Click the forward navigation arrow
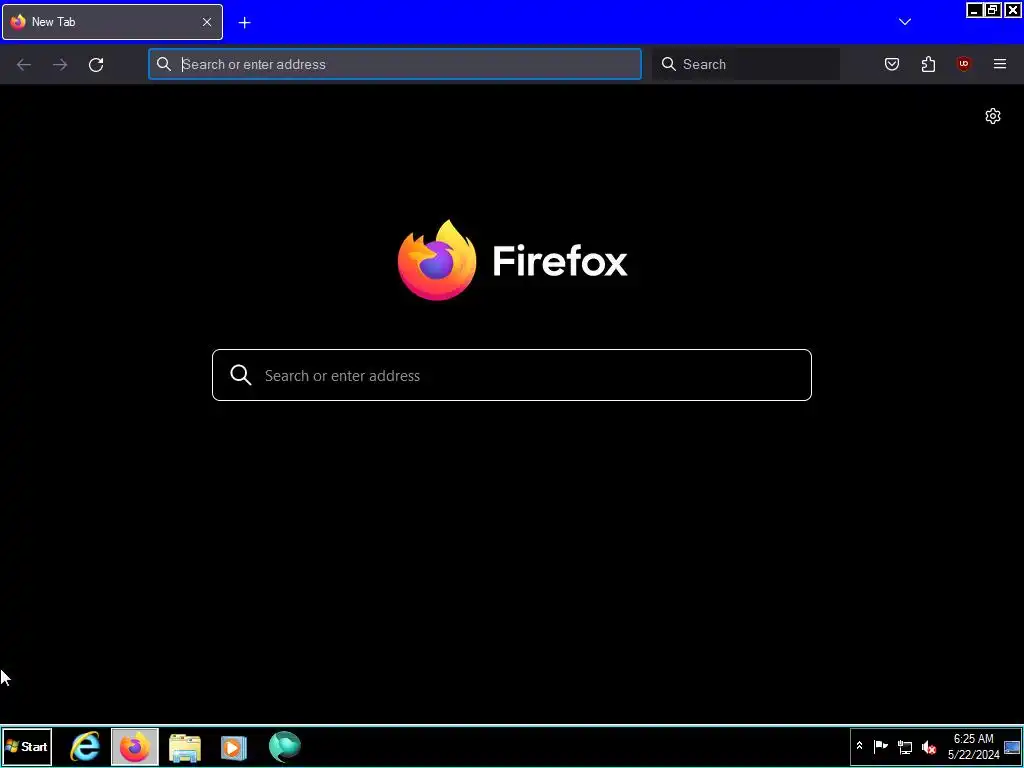The width and height of the screenshot is (1024, 768). [60, 64]
